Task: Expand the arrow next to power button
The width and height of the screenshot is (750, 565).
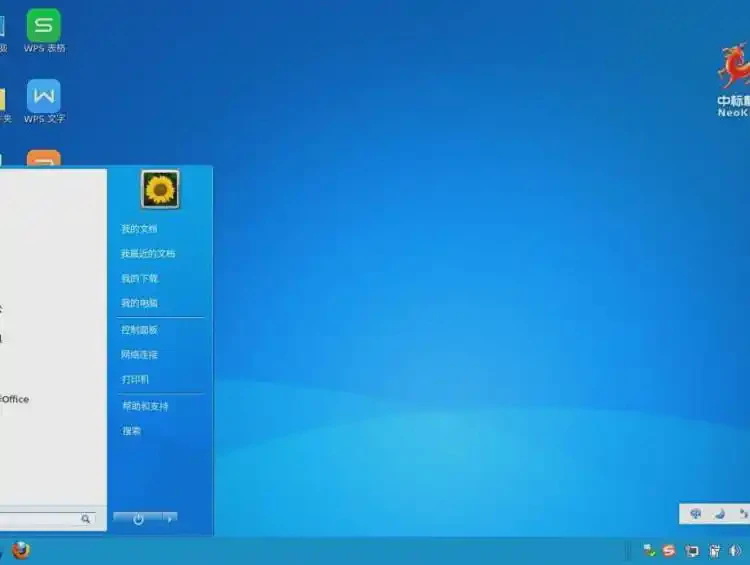Action: click(170, 518)
